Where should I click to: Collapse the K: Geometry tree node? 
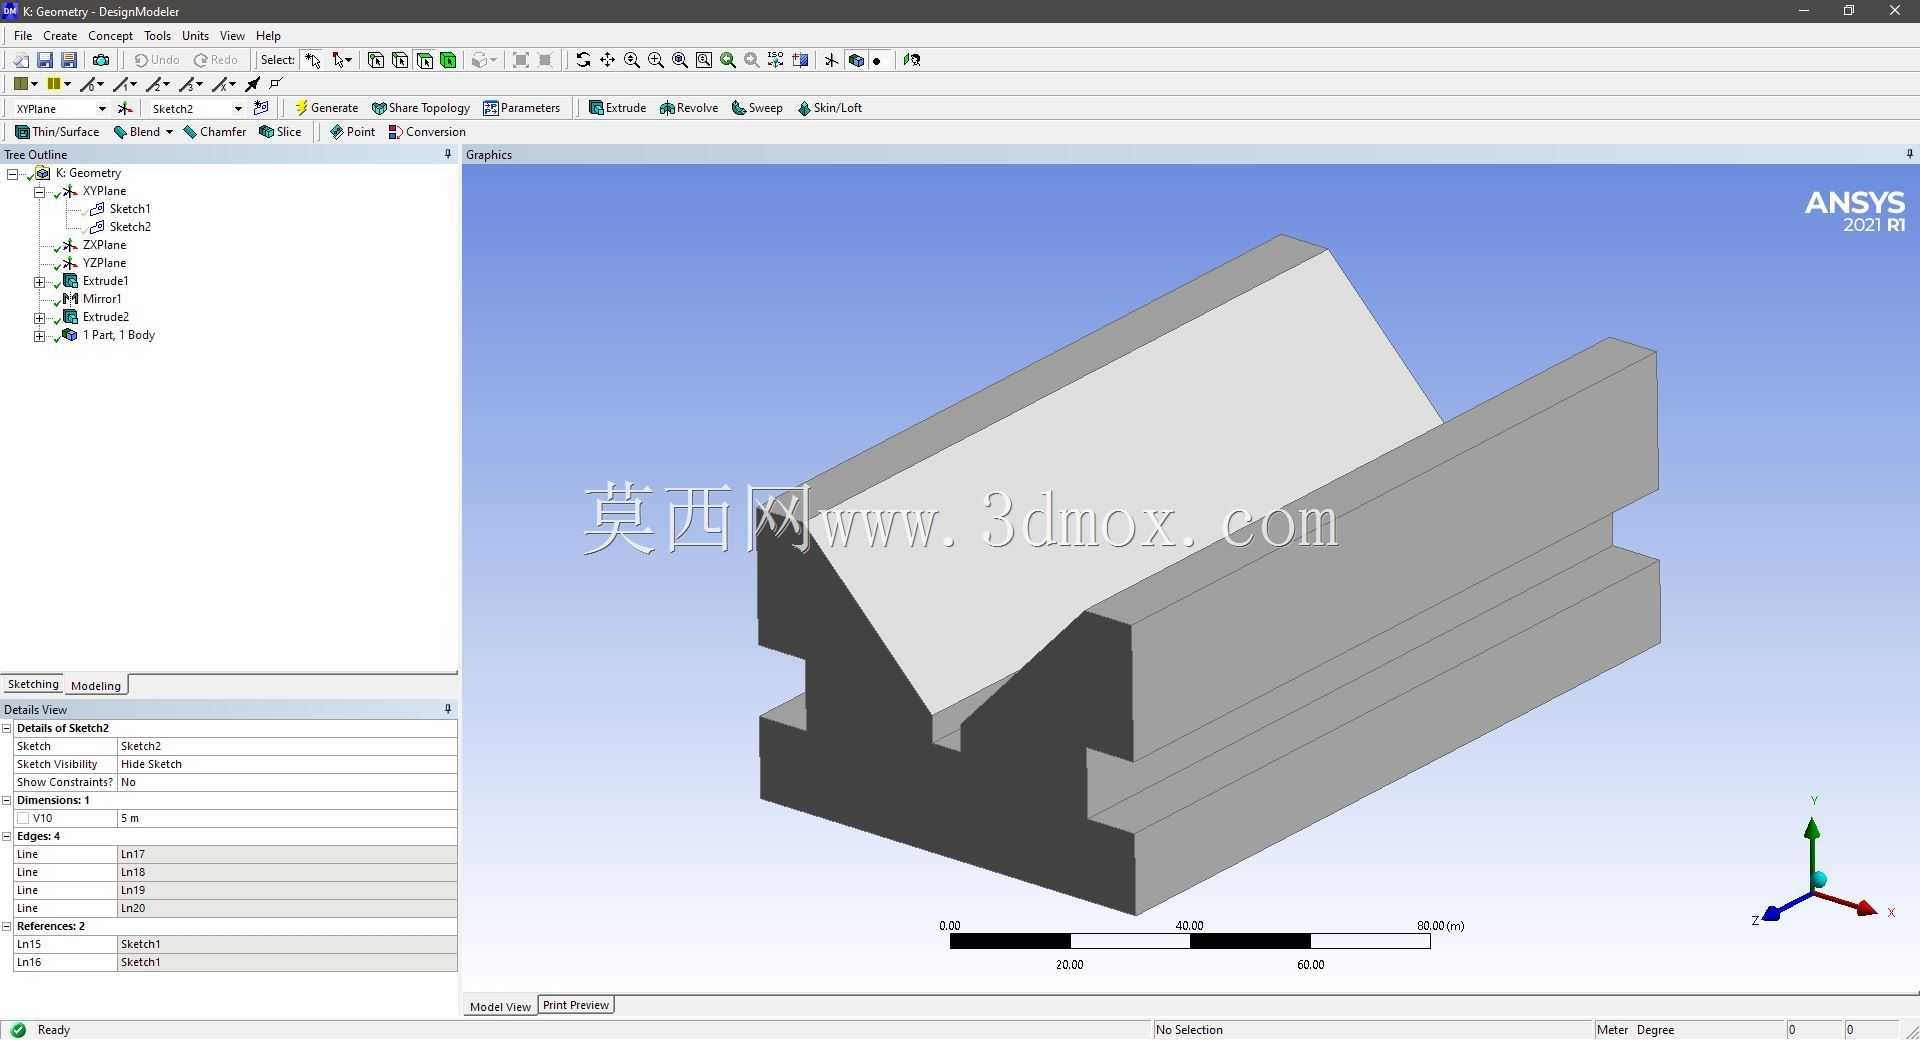click(13, 173)
